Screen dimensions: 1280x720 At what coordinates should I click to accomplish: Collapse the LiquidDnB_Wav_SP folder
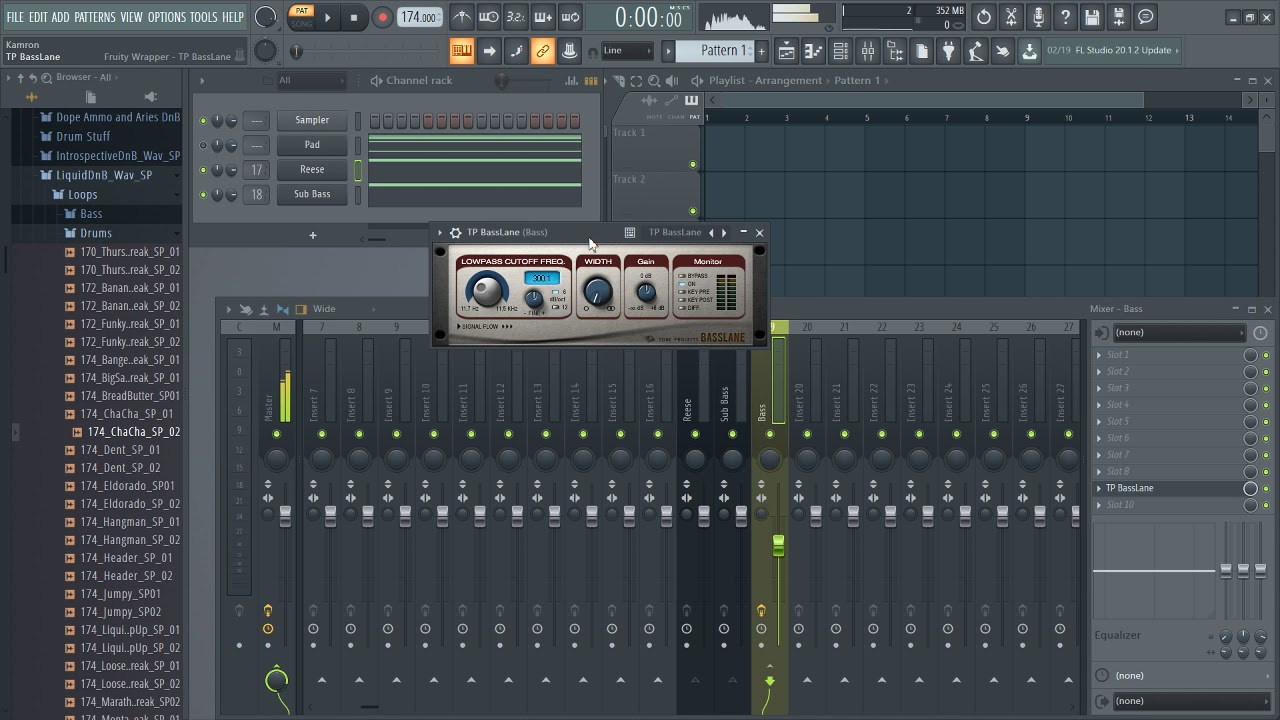[x=104, y=175]
